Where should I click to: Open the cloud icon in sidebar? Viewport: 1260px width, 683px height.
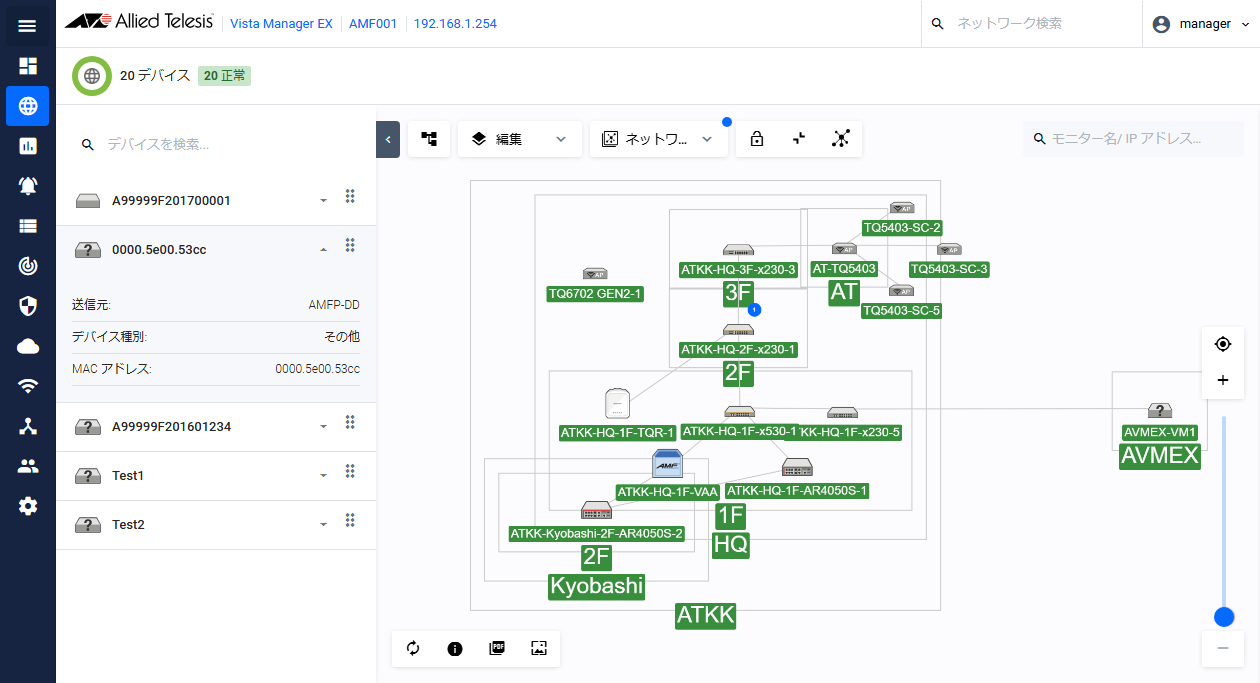click(x=28, y=346)
